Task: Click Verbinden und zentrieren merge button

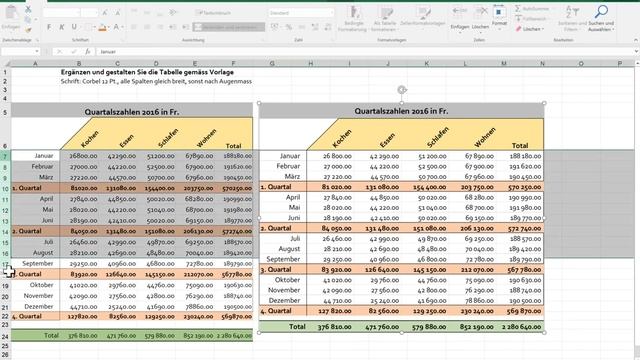Action: point(229,27)
